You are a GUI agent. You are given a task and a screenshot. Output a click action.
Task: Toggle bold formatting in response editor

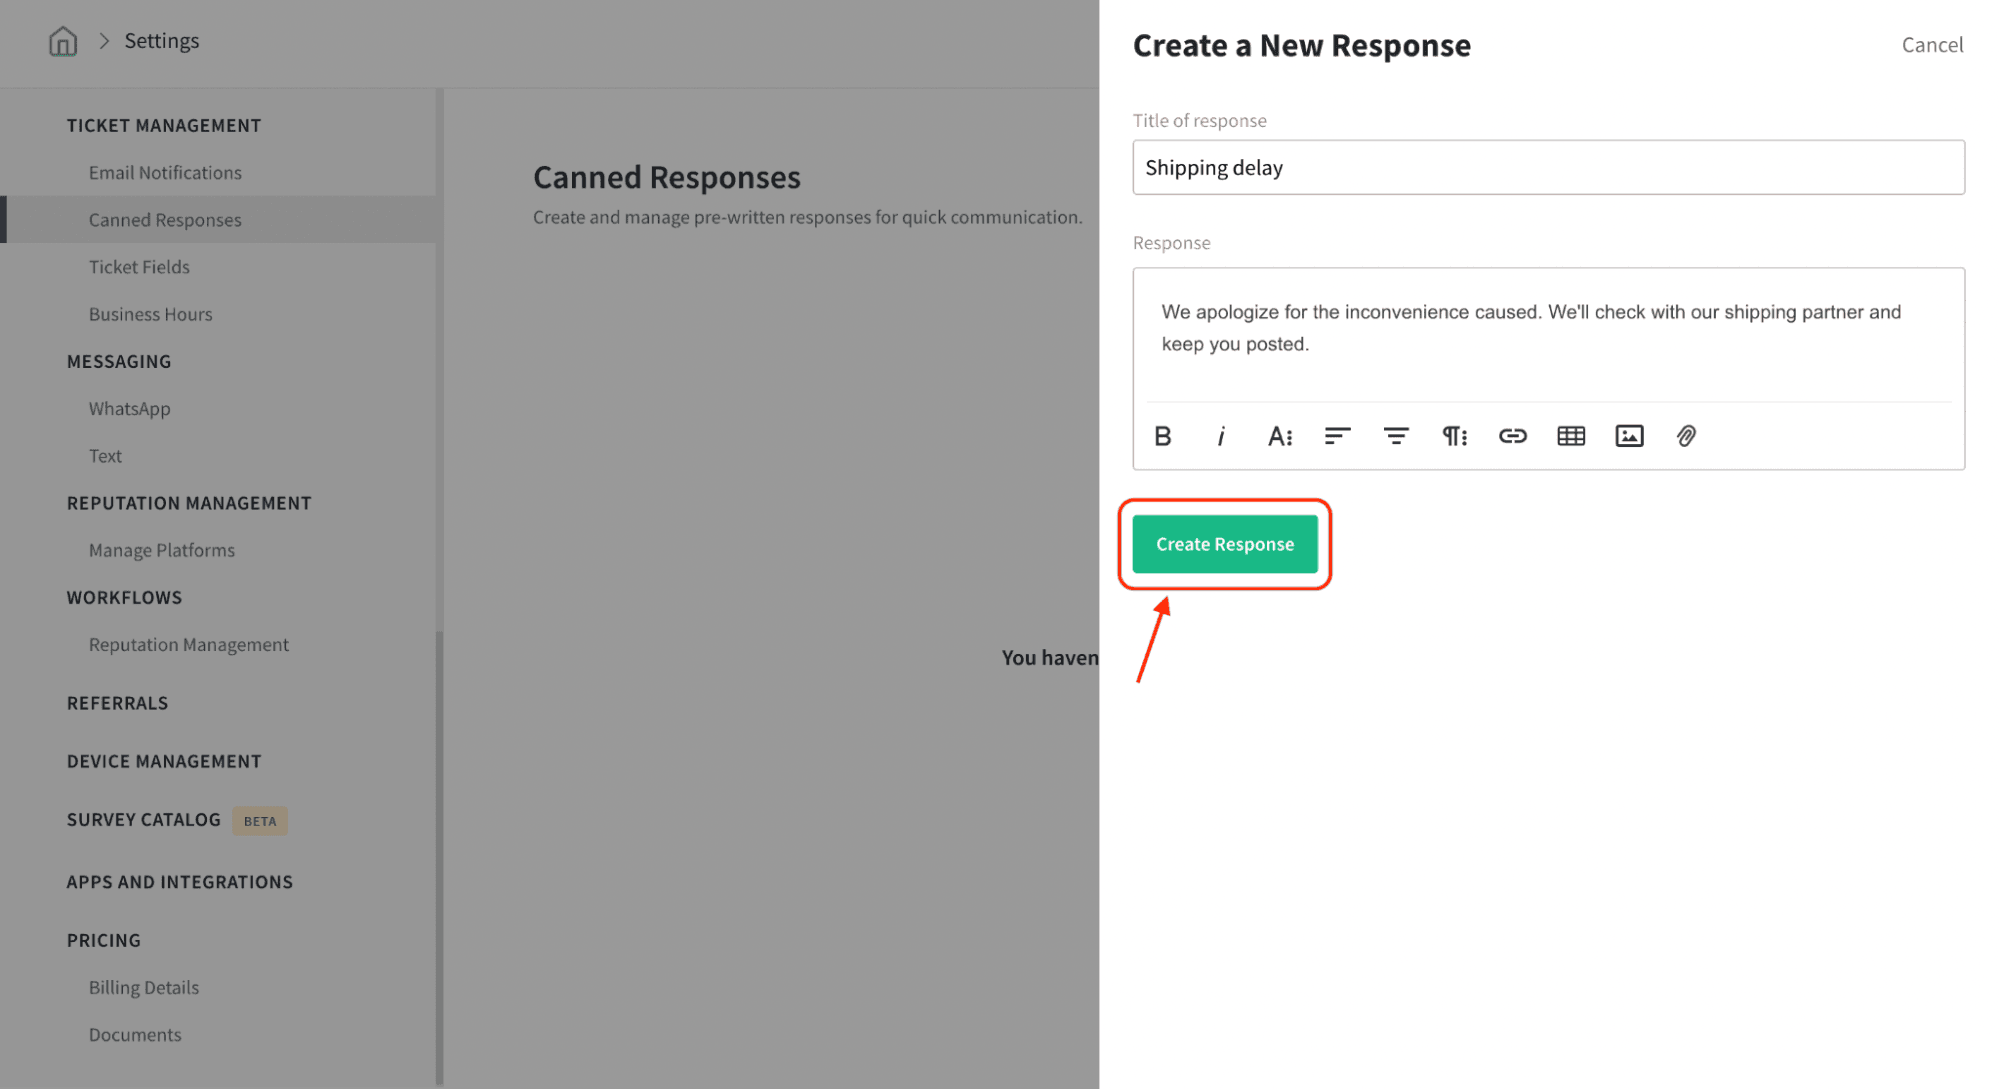pos(1162,436)
